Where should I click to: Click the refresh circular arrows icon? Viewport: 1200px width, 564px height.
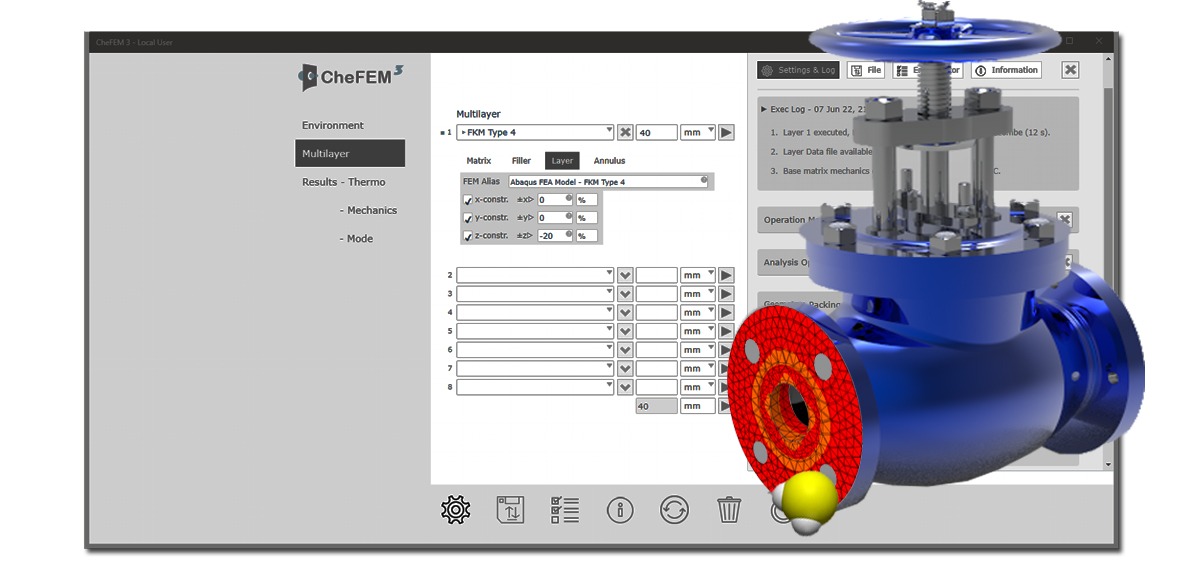tap(674, 510)
